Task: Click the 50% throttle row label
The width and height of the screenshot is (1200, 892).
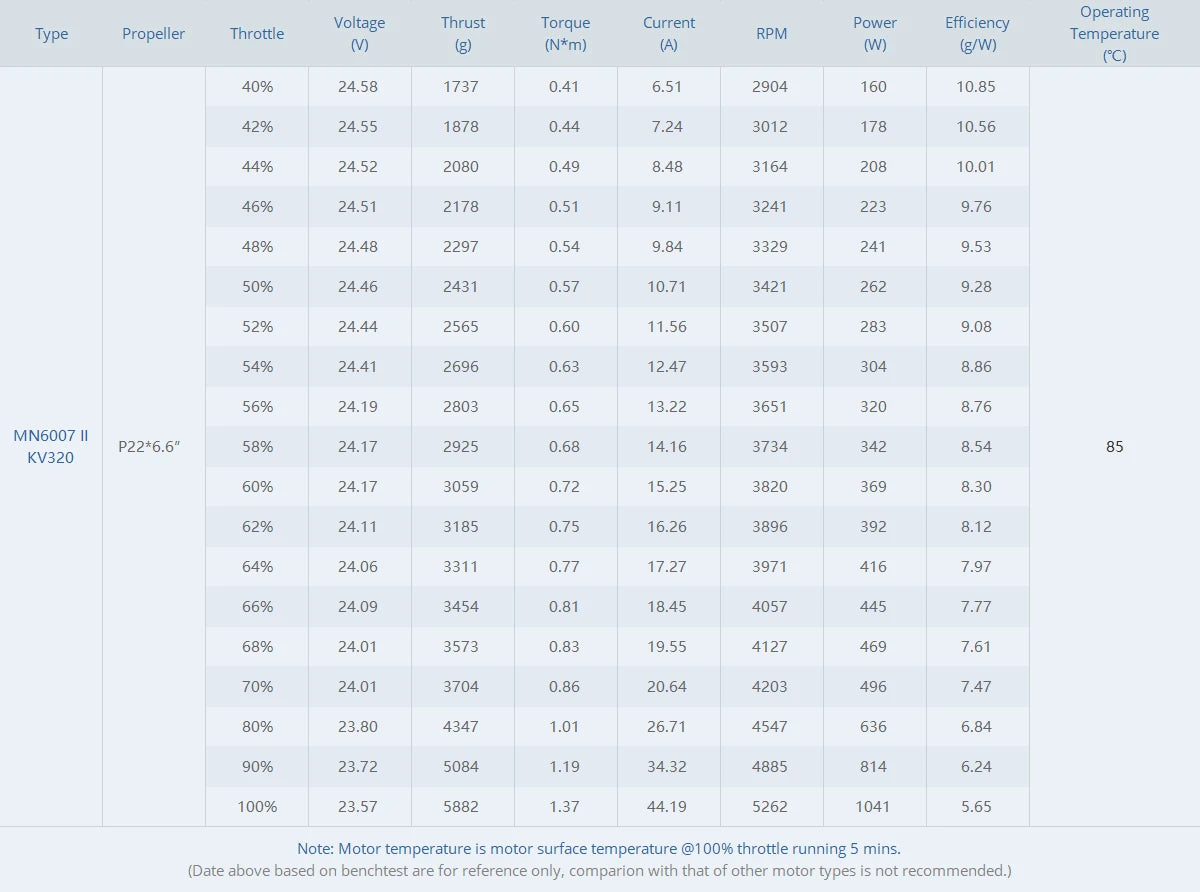Action: pos(257,287)
